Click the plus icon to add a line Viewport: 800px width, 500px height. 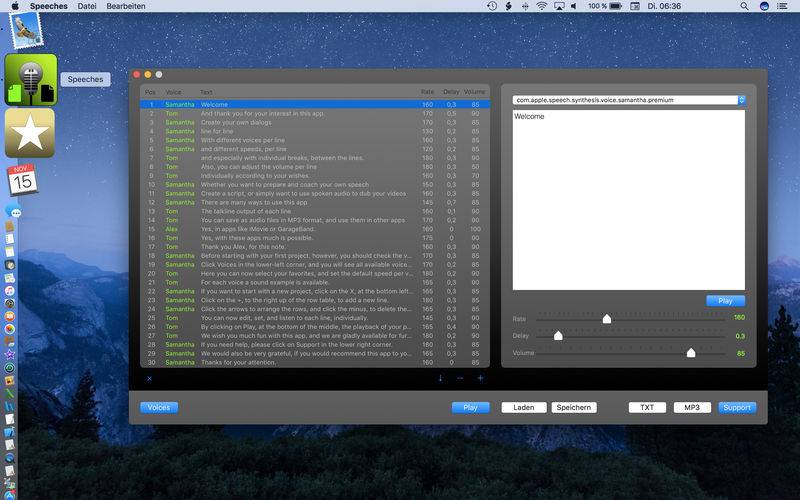coord(480,378)
